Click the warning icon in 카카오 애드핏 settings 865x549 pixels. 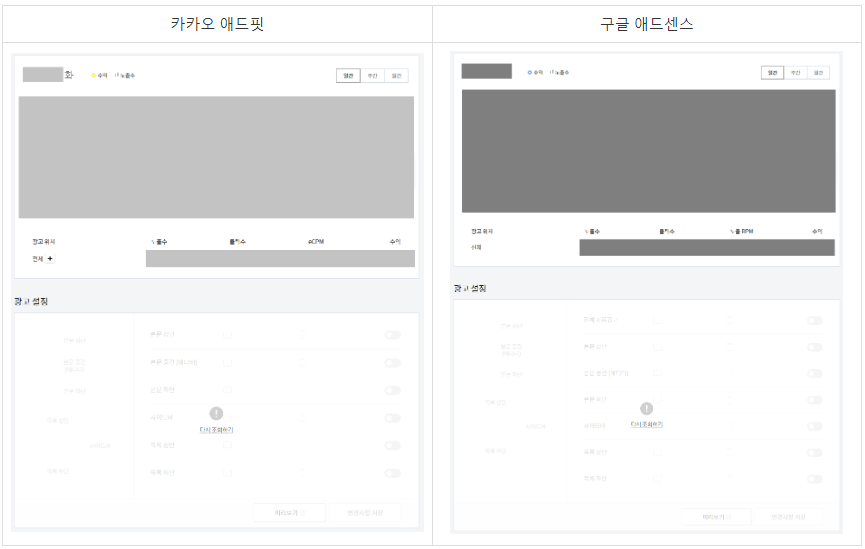click(x=216, y=413)
